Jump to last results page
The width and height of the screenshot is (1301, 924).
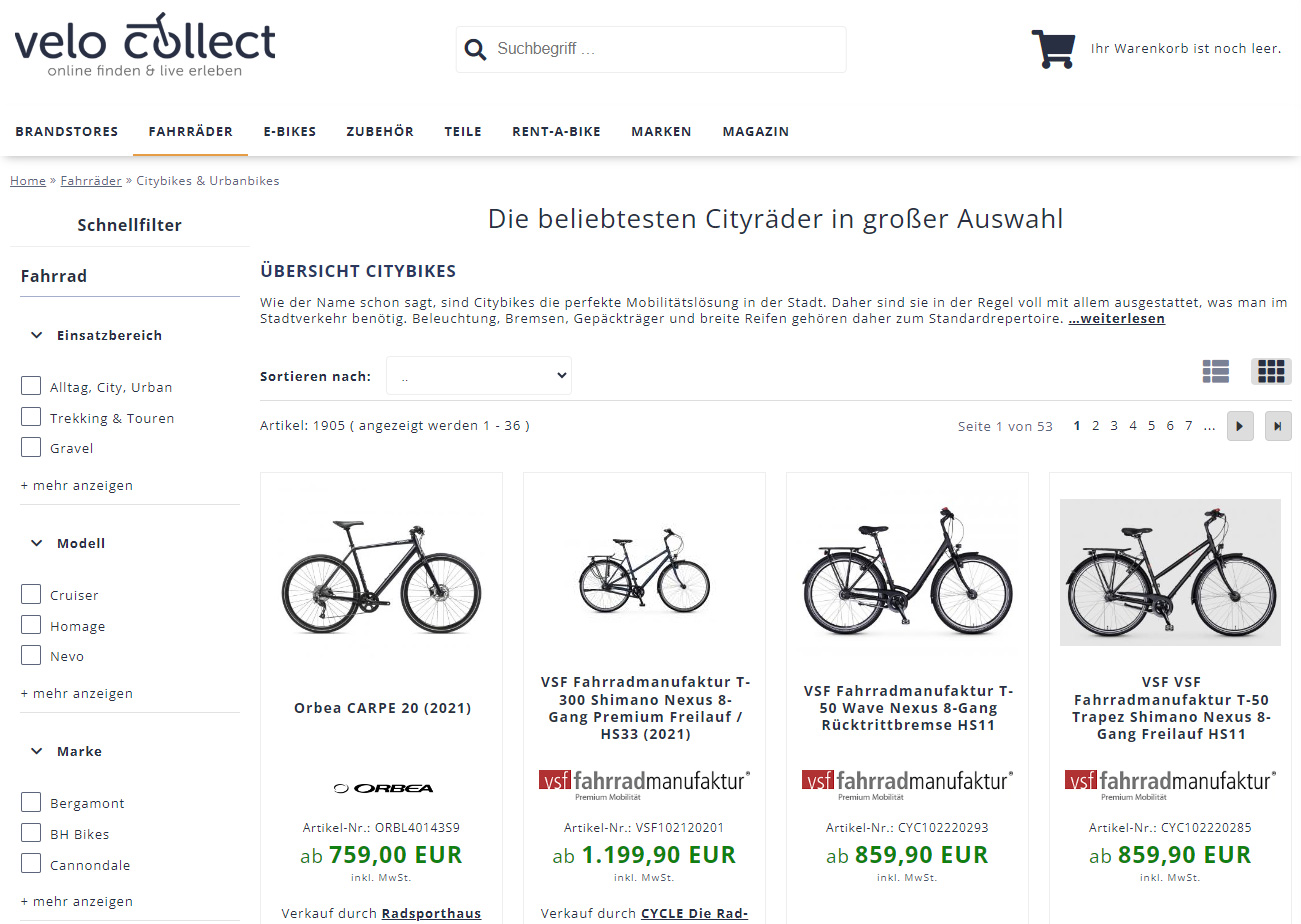click(x=1278, y=426)
